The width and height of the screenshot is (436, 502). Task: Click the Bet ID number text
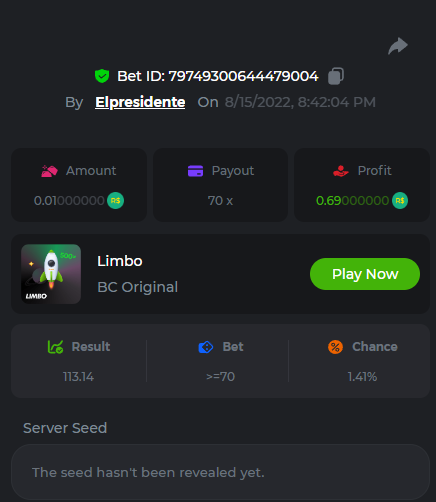pyautogui.click(x=243, y=76)
